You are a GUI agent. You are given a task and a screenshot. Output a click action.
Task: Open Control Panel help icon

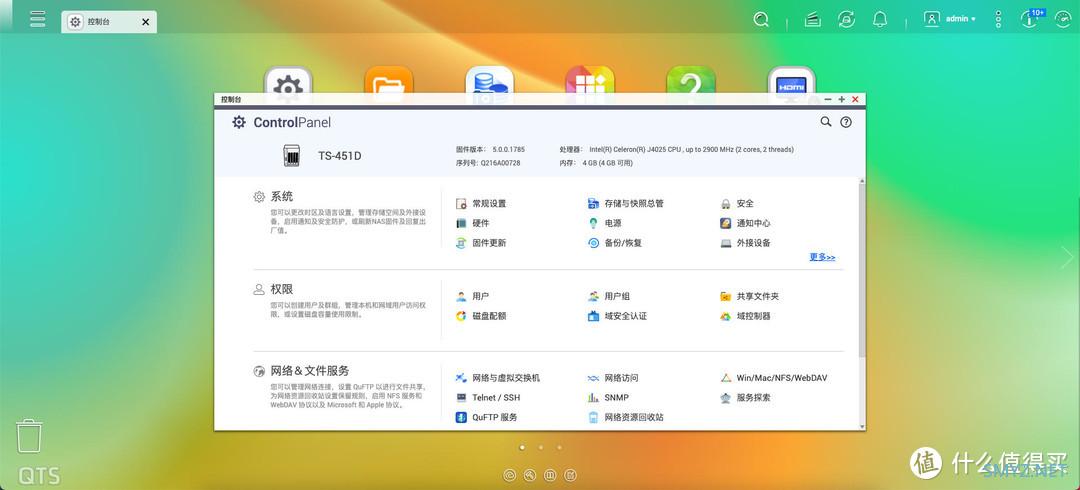pyautogui.click(x=846, y=122)
